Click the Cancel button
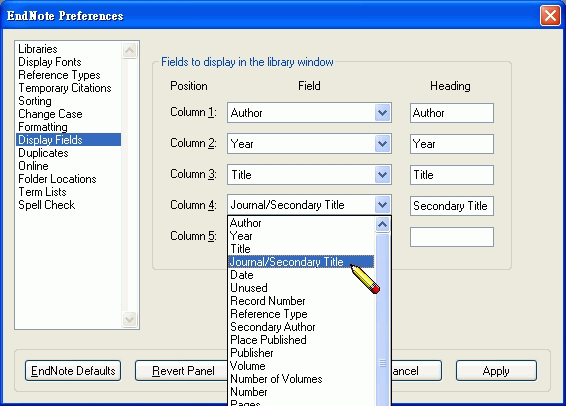Viewport: 566px width, 406px height. pyautogui.click(x=416, y=371)
